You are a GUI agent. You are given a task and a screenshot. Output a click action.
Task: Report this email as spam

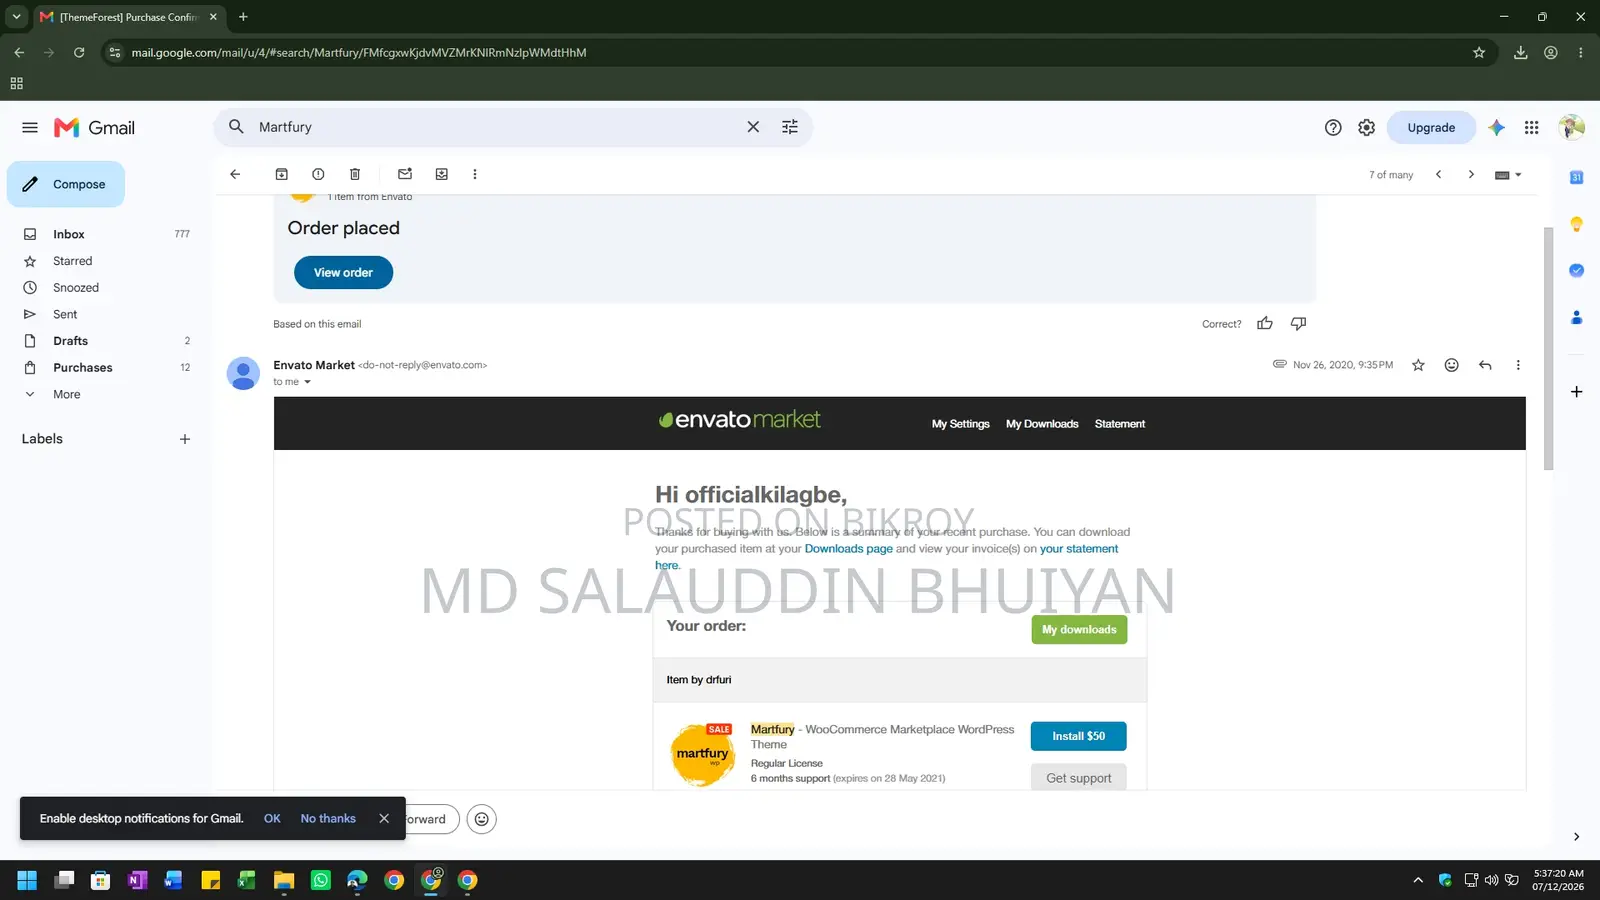pos(318,174)
